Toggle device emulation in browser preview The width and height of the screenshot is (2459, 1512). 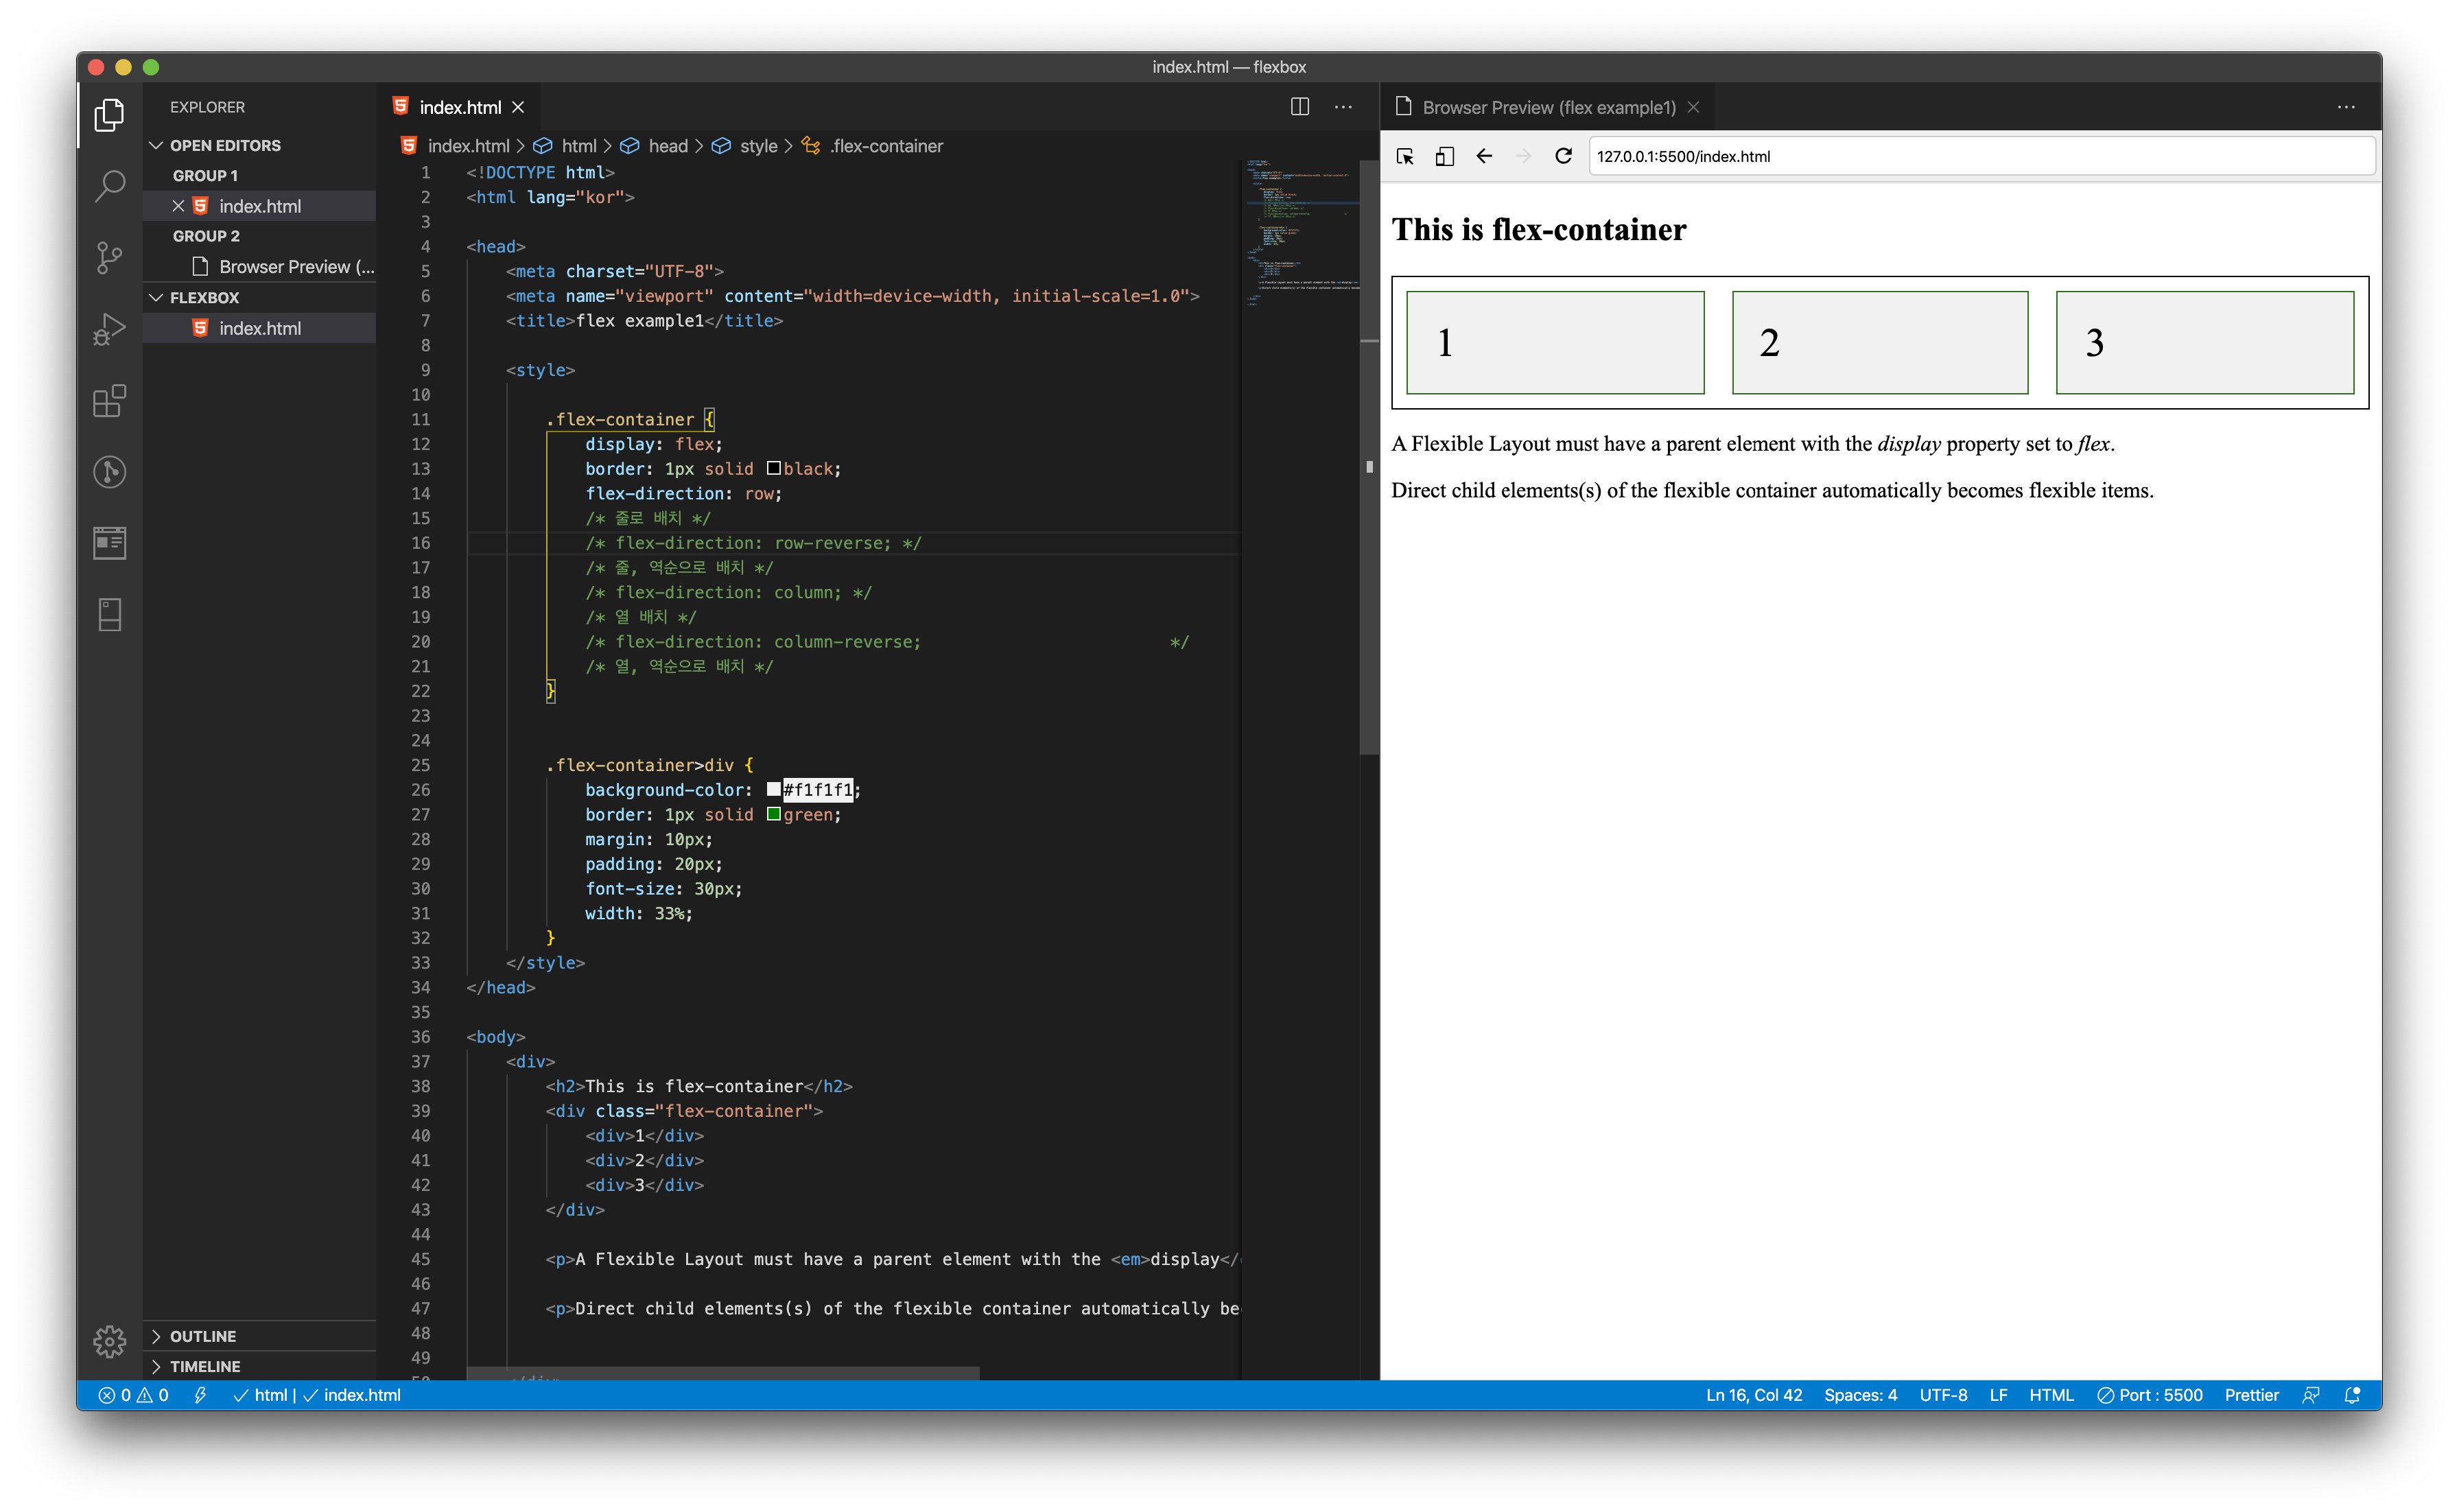point(1444,156)
